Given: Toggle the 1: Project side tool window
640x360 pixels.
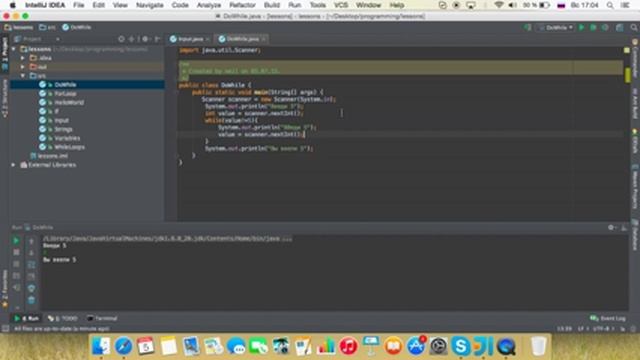Looking at the screenshot, I should click(x=5, y=54).
